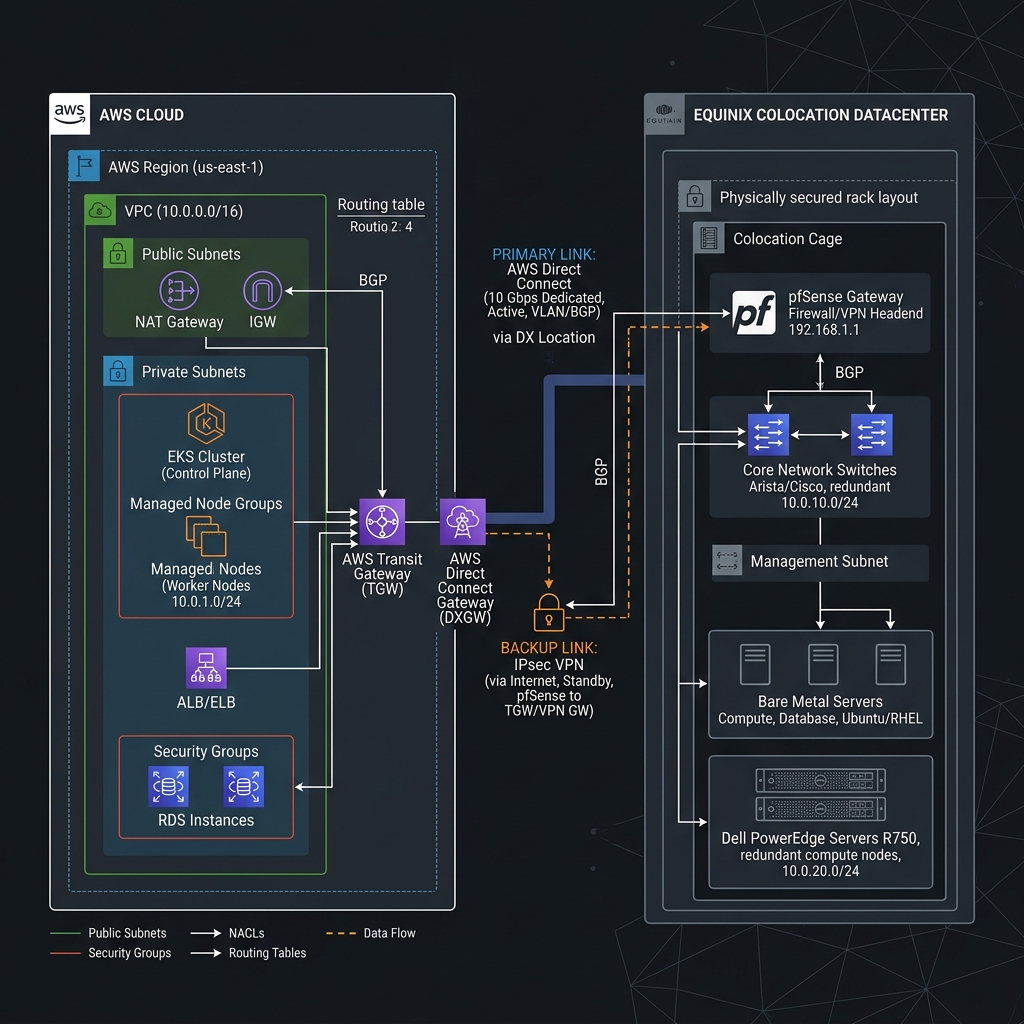This screenshot has height=1024, width=1024.
Task: Select the Management Subnet label
Action: (819, 562)
